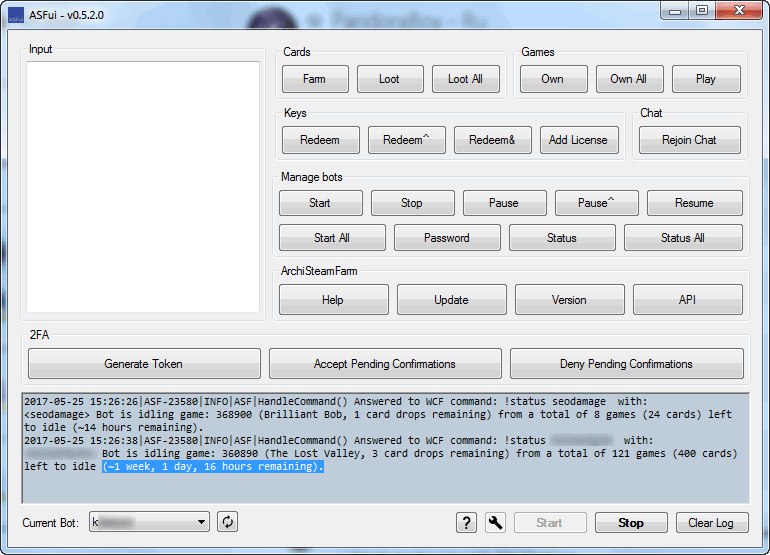The image size is (770, 555).
Task: Click the Clear Log button
Action: (x=712, y=523)
